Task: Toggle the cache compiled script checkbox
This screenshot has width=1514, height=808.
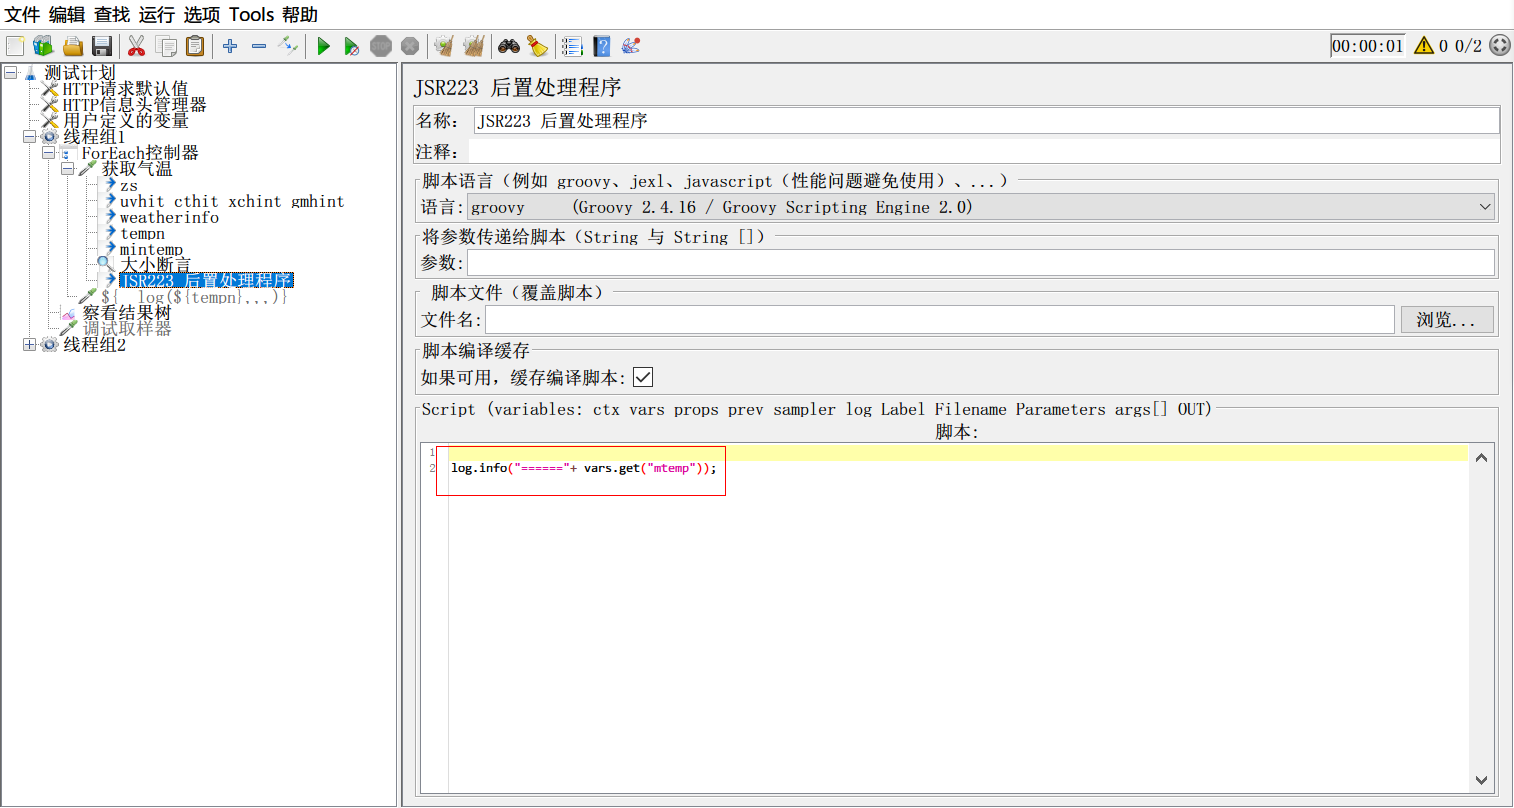Action: pos(643,377)
